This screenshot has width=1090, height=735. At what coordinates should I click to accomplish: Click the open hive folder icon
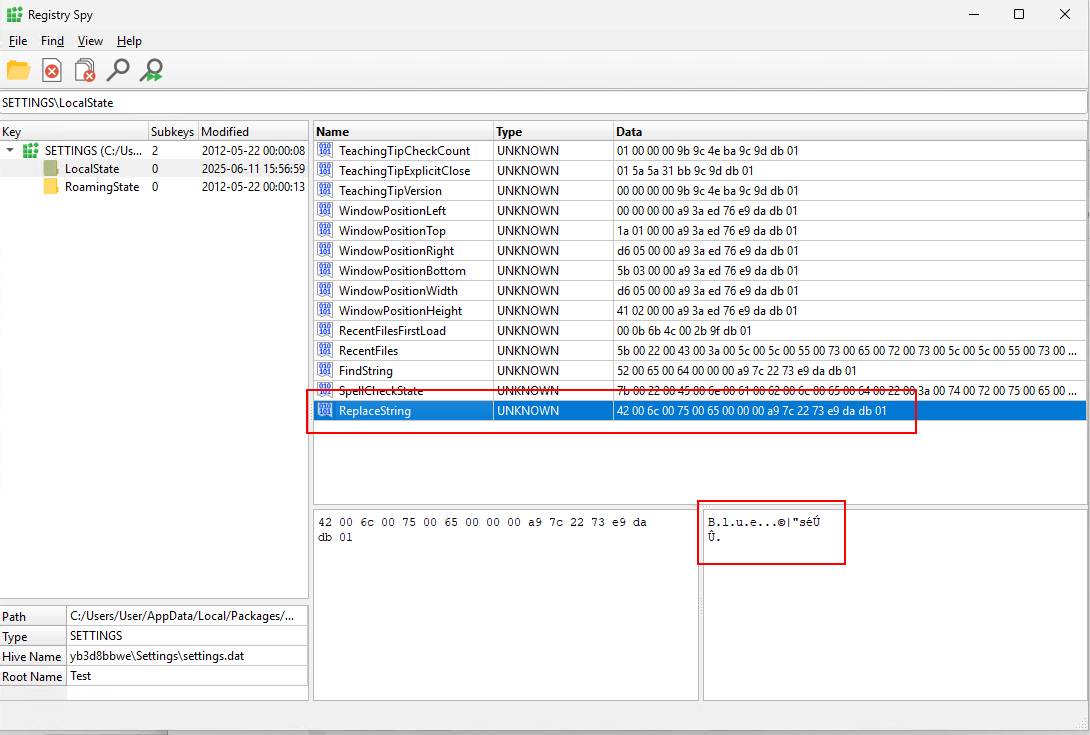pyautogui.click(x=18, y=70)
